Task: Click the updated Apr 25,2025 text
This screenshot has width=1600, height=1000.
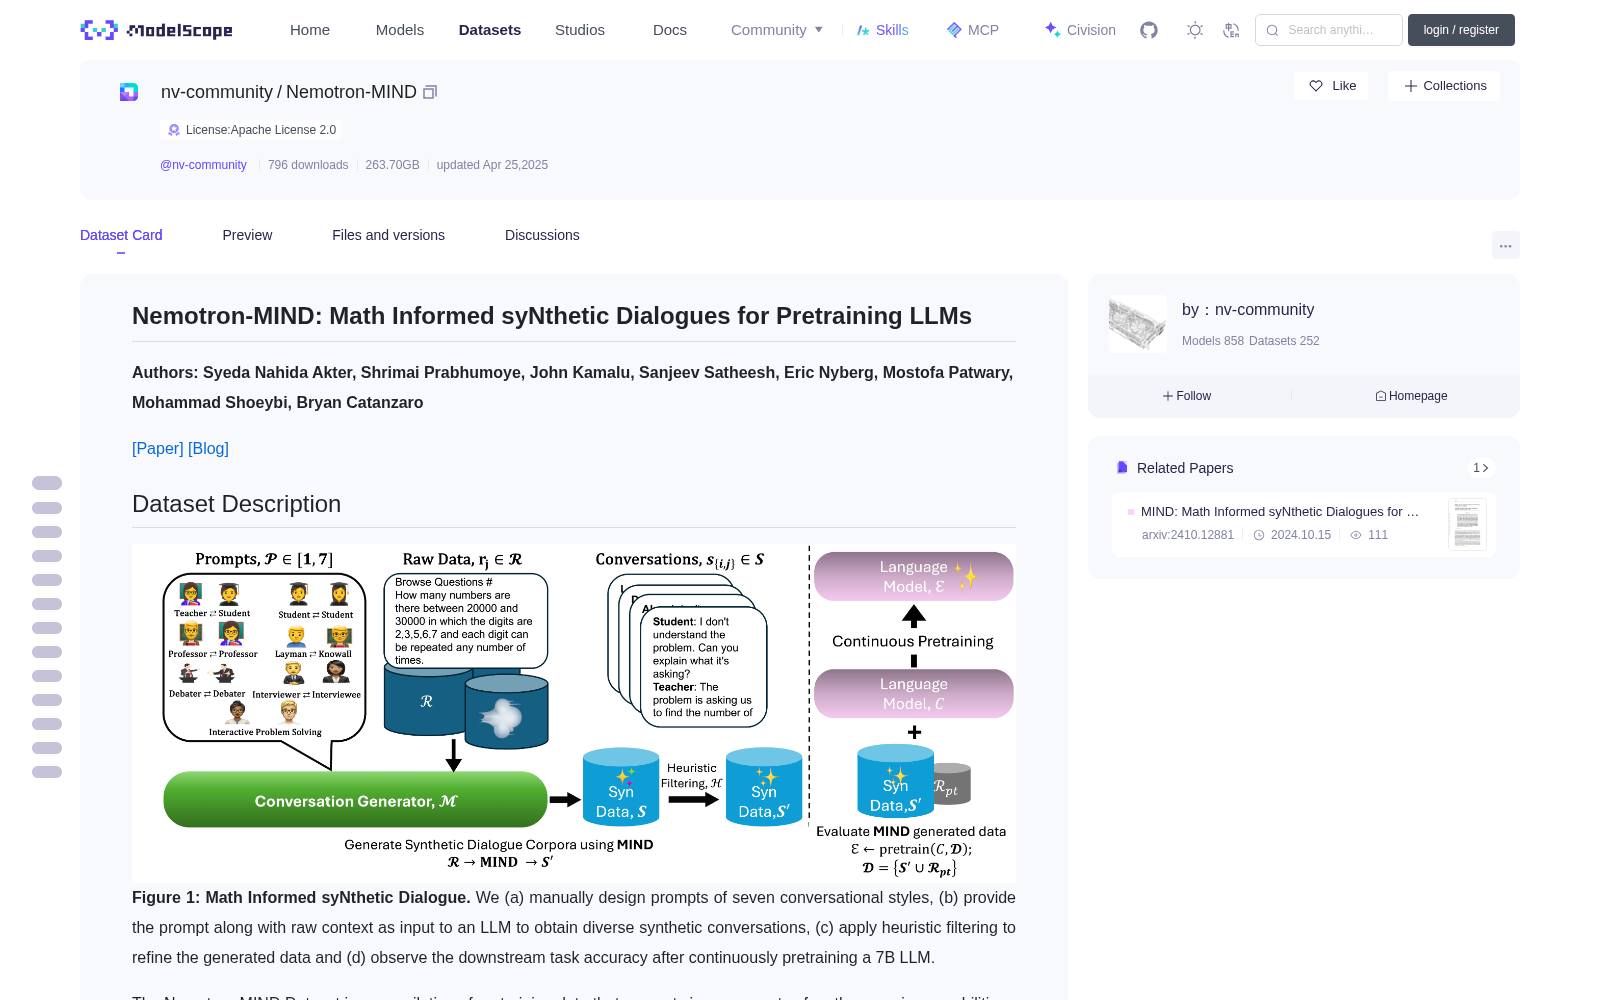Action: tap(492, 165)
